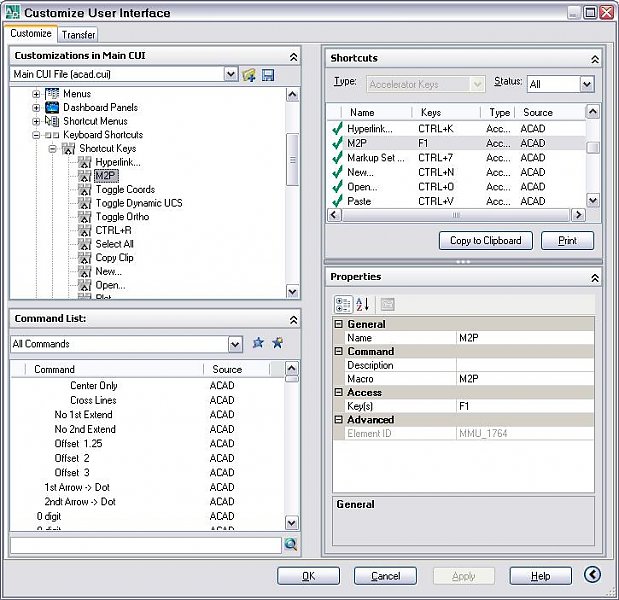
Task: Select the Markup Set row in shortcuts list
Action: point(457,158)
